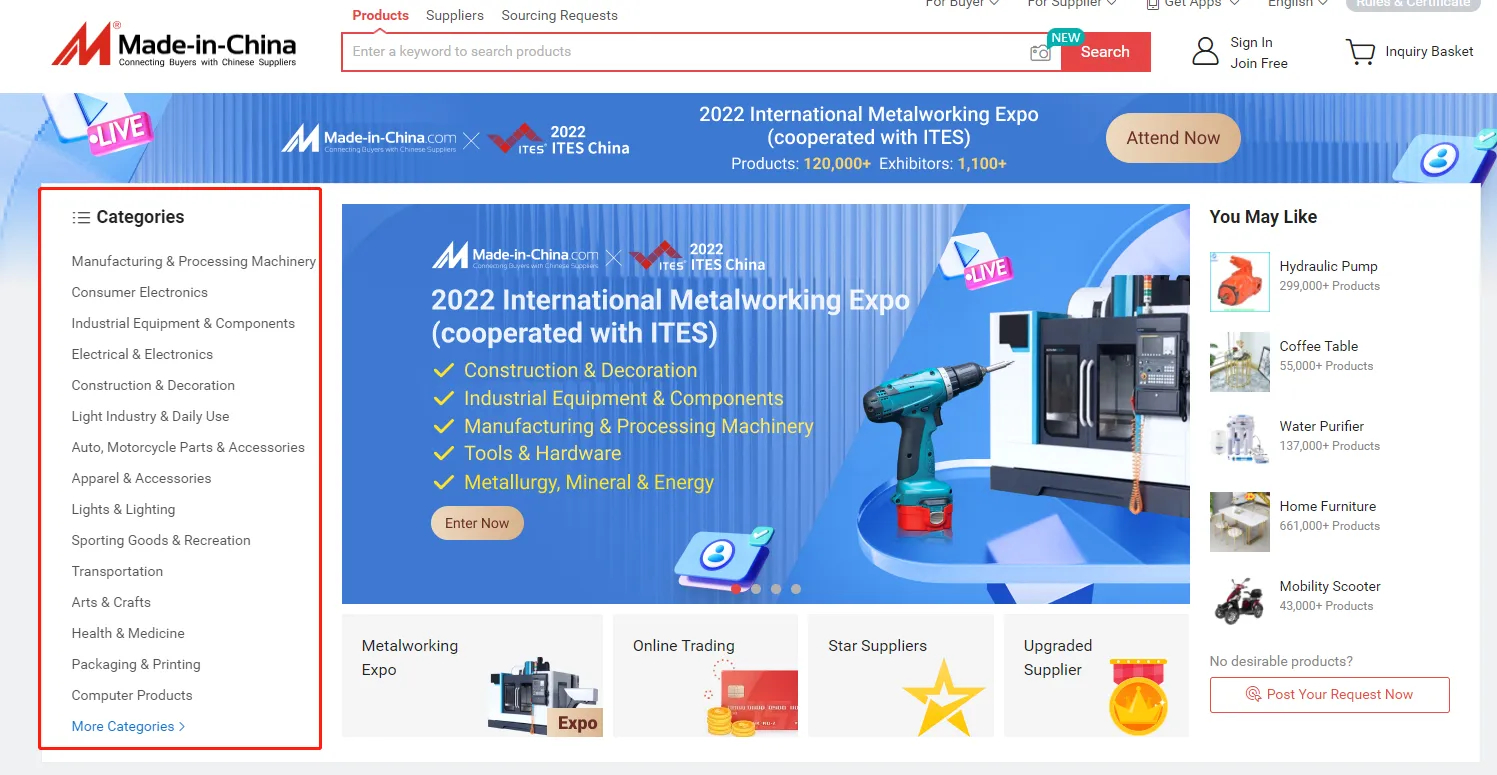Click the camera image-search icon

pos(1040,51)
